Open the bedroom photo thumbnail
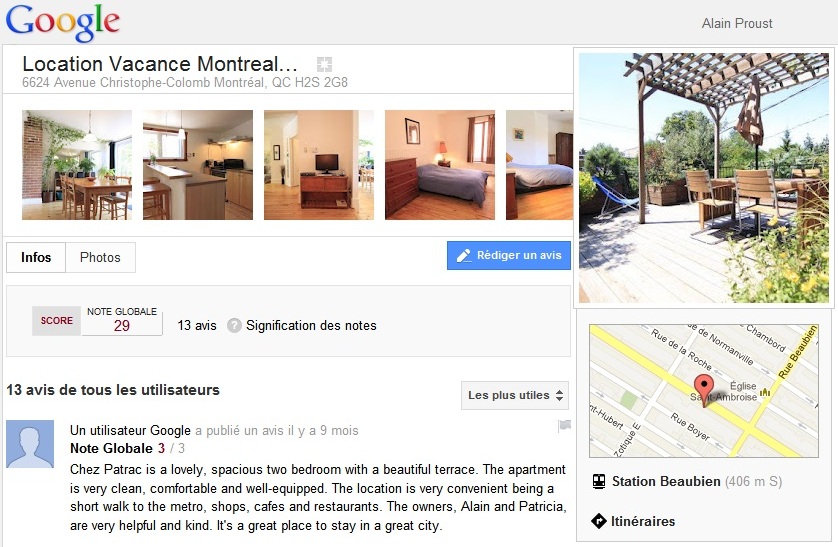Viewport: 838px width, 547px height. (440, 165)
